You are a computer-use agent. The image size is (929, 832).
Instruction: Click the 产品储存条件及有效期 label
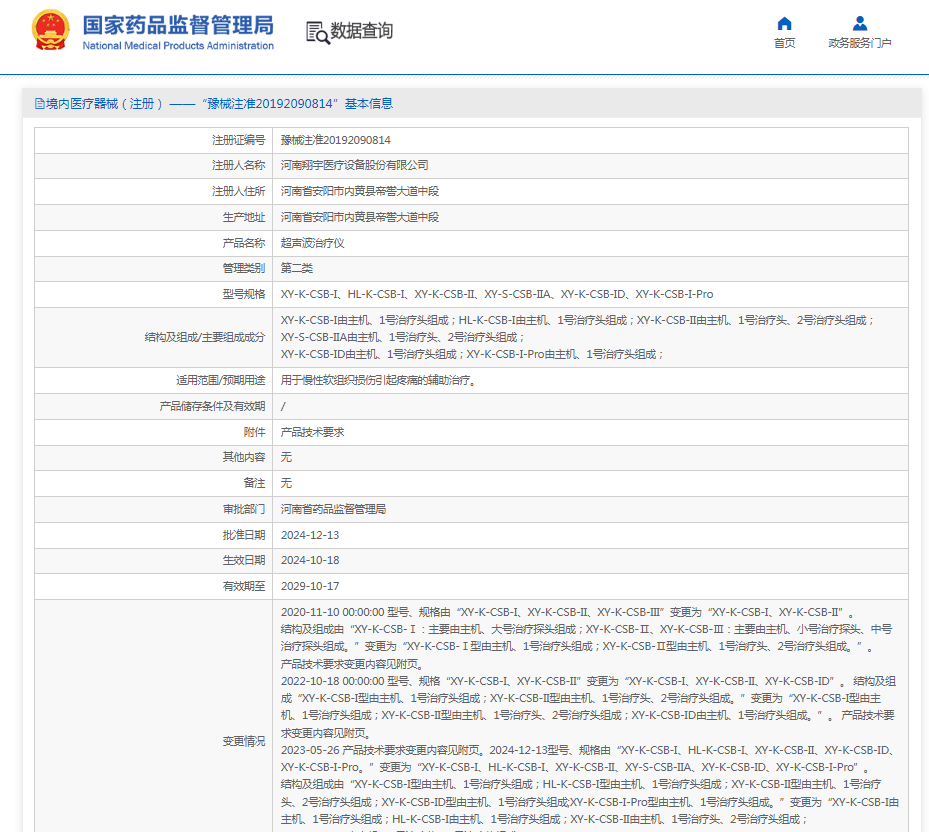pyautogui.click(x=212, y=407)
